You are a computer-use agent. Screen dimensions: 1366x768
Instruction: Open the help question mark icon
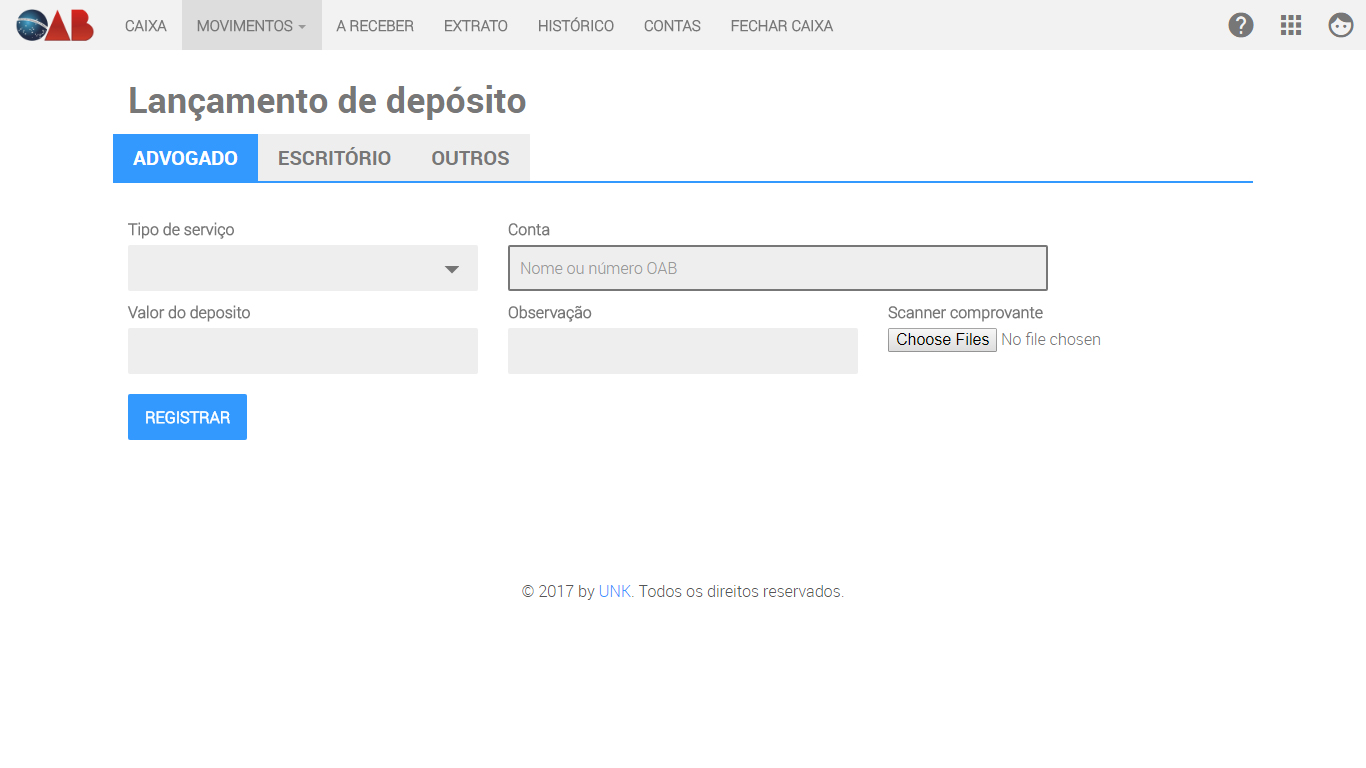click(1240, 25)
